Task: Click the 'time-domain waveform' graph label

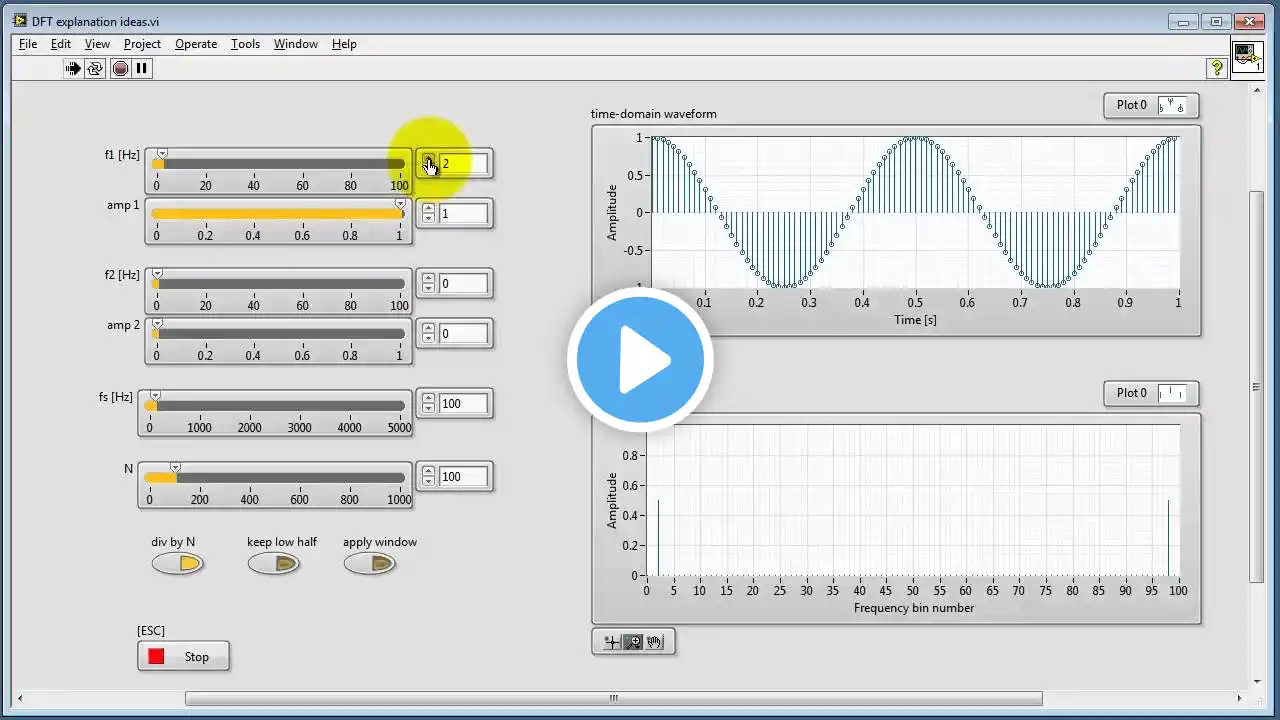Action: 653,114
